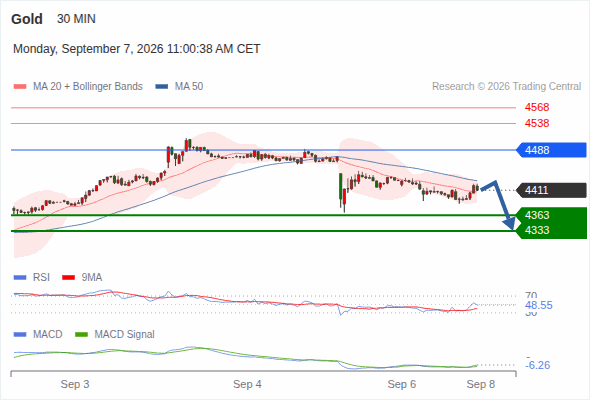Click the 4568 resistance level label
Screen dimensions: 590x400
coord(537,108)
